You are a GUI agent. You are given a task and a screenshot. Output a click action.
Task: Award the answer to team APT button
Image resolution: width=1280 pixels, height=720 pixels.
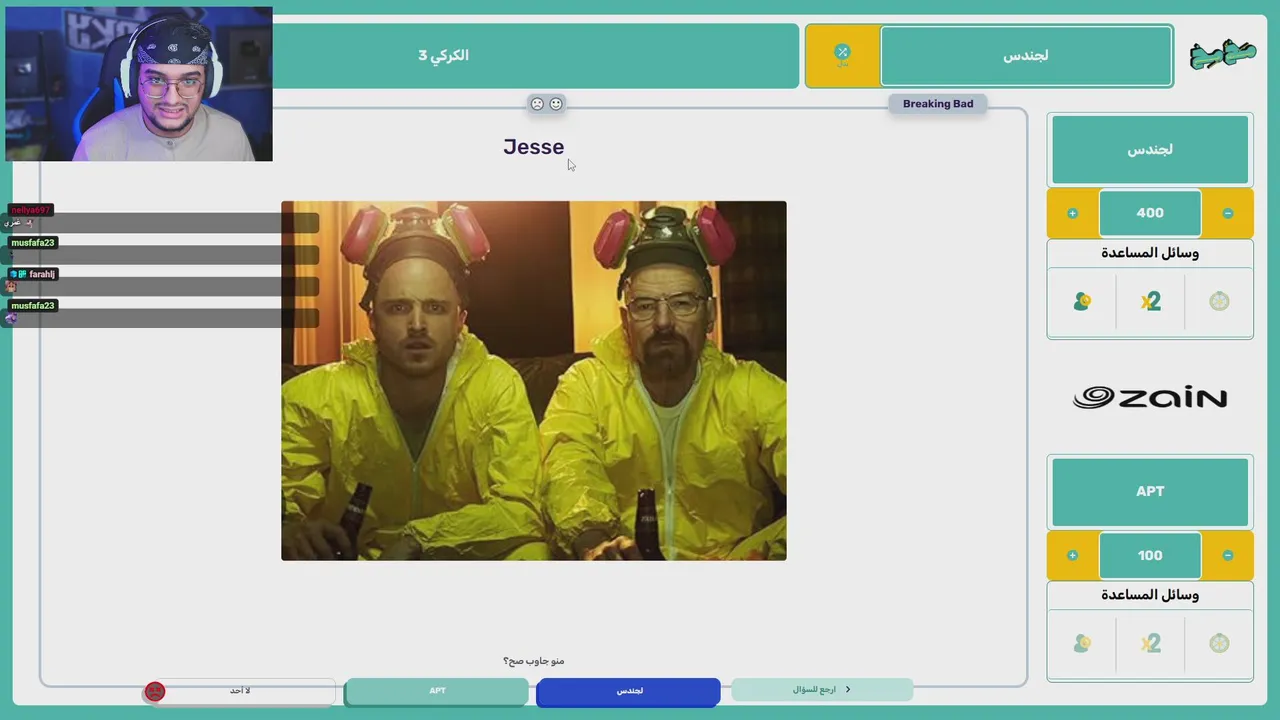[x=437, y=691]
